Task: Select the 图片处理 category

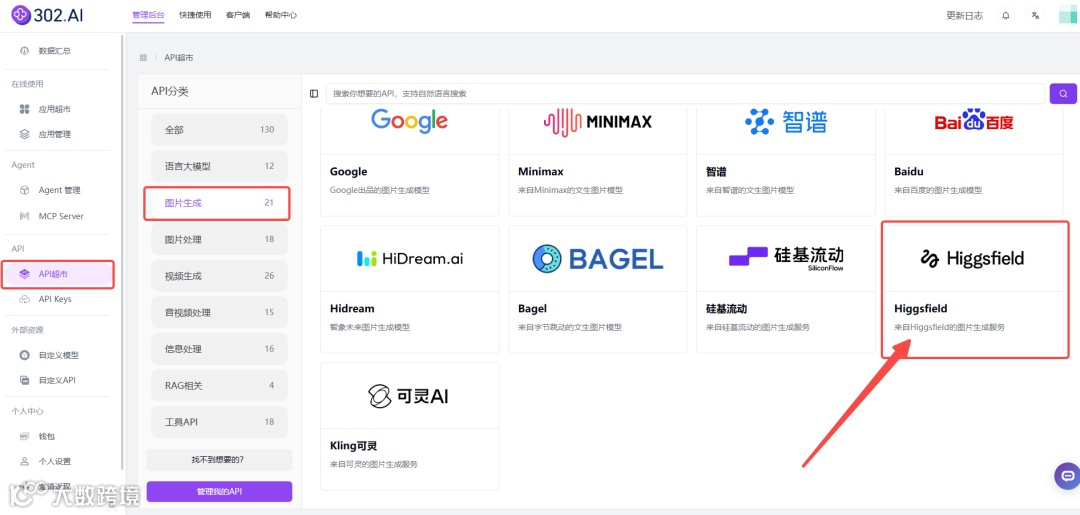Action: [219, 239]
